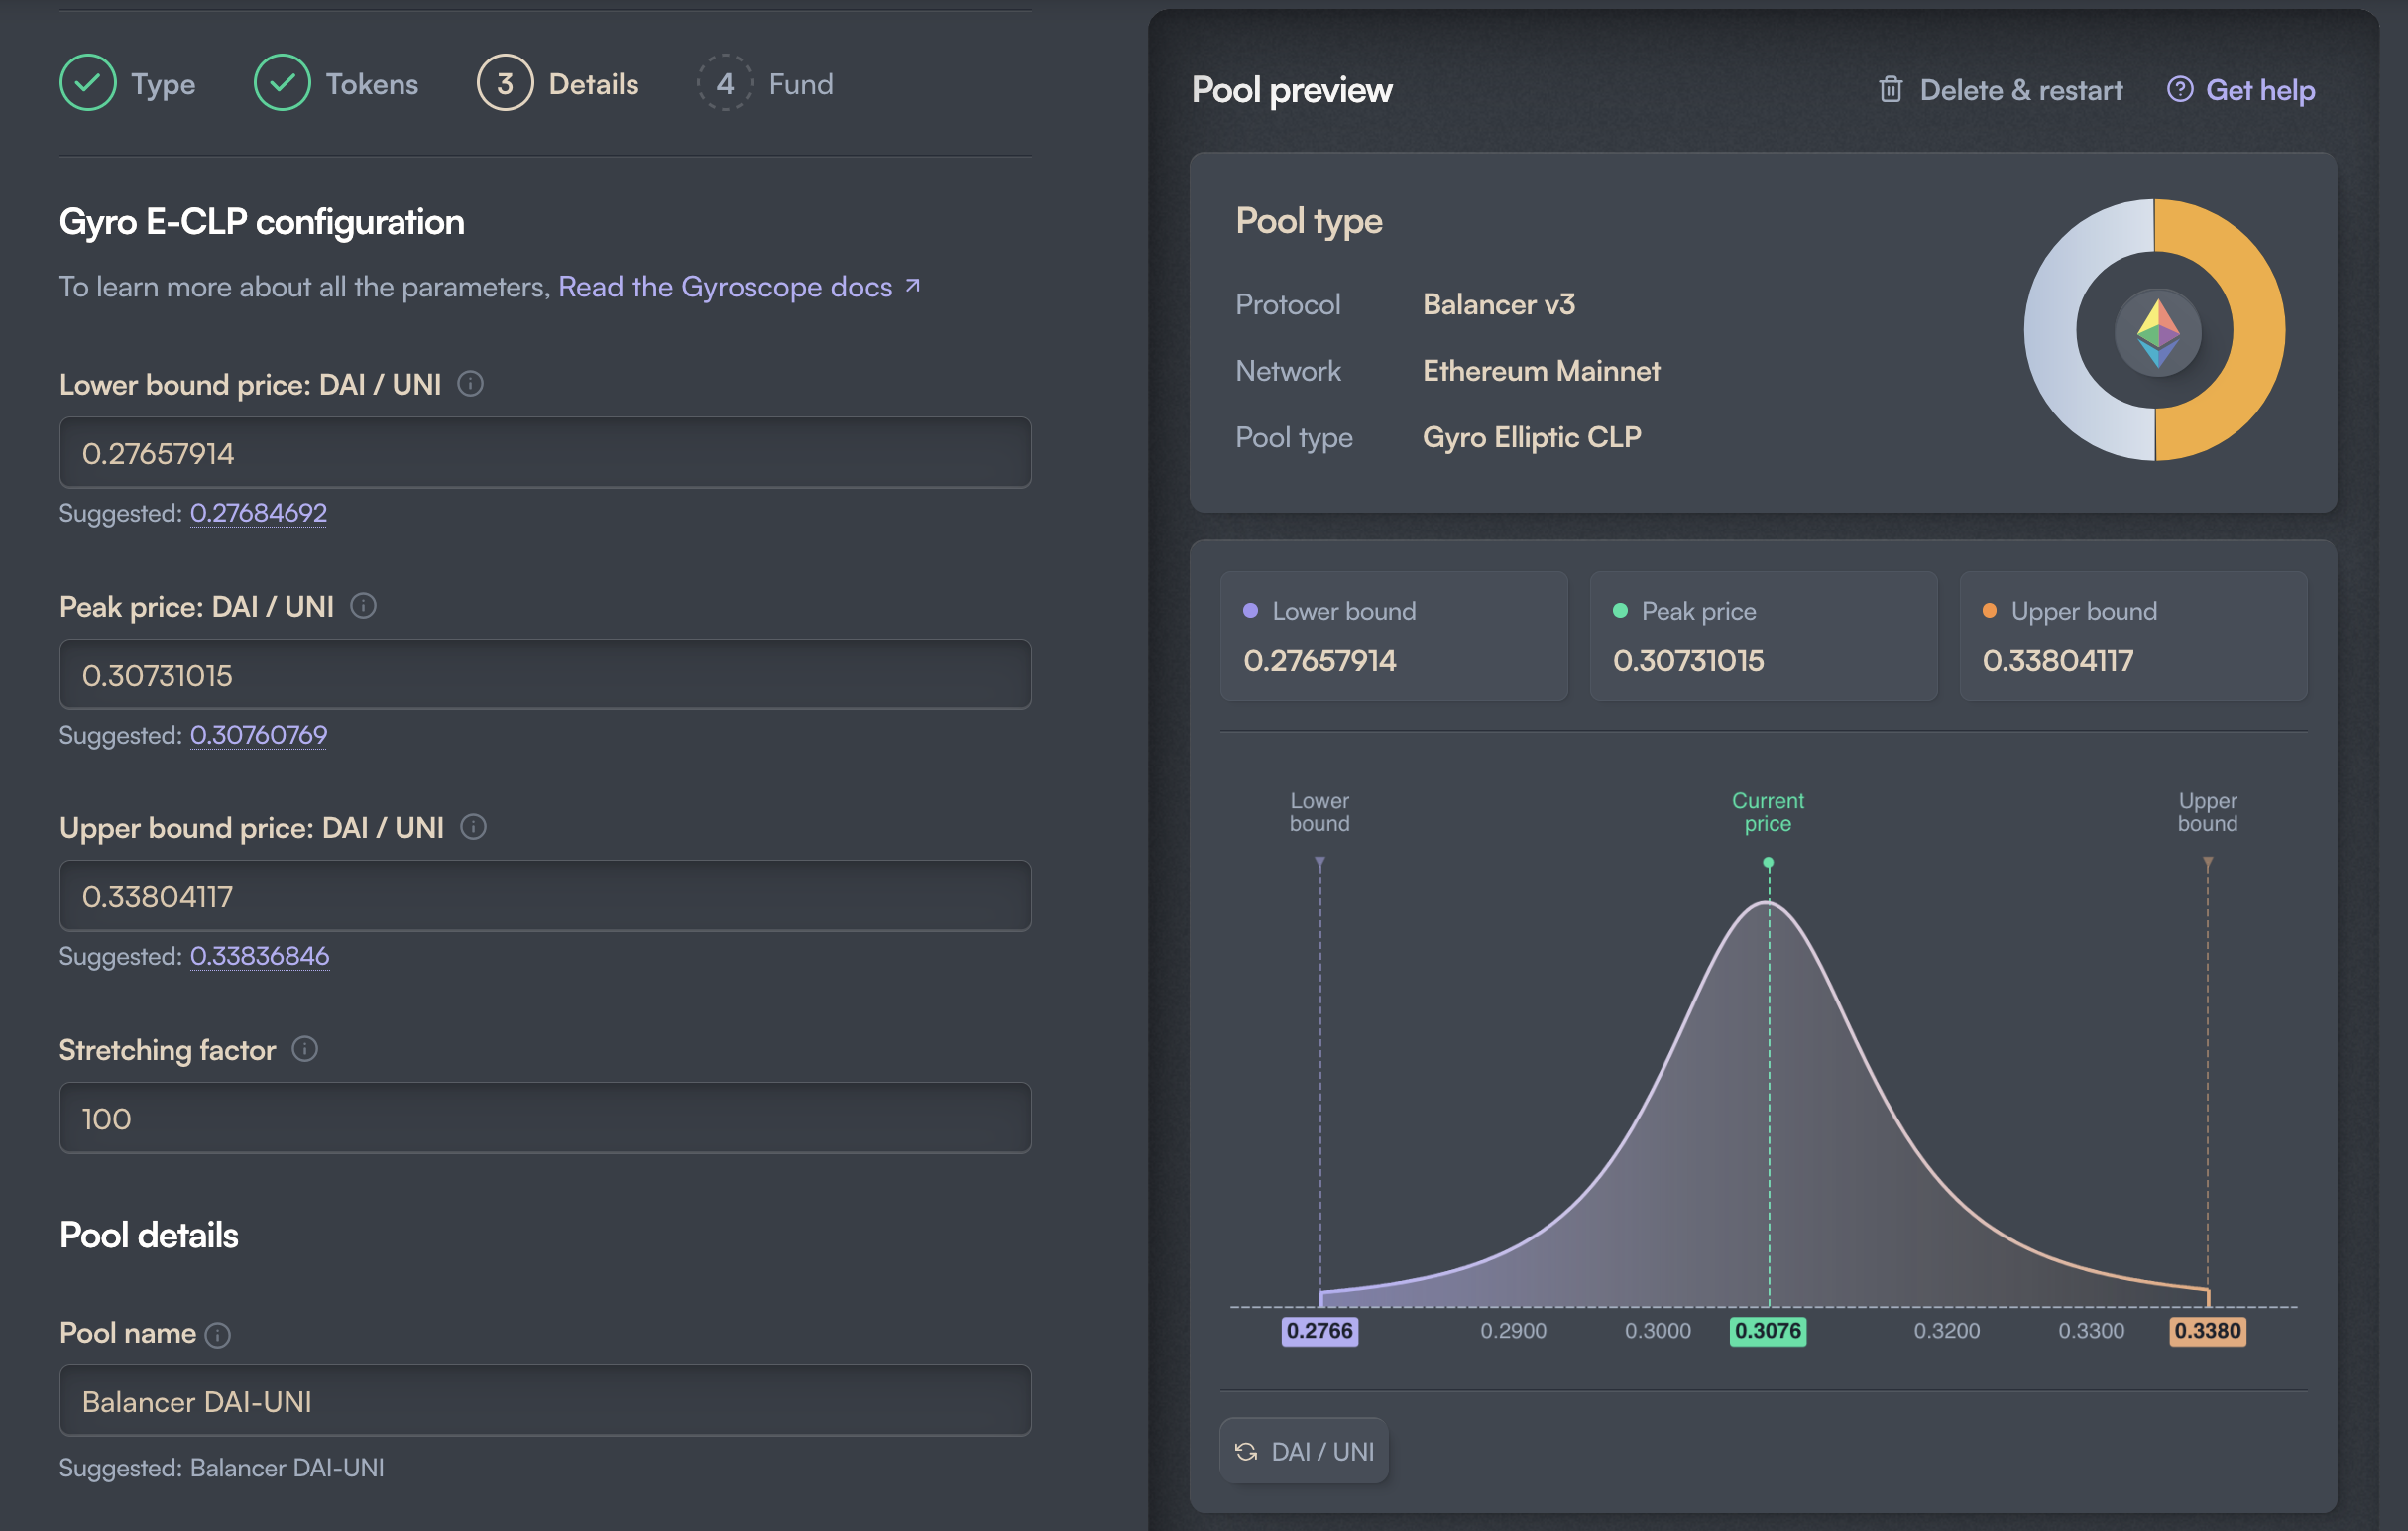Click the Upper bound marker on chart
The width and height of the screenshot is (2408, 1531).
coord(2208,862)
